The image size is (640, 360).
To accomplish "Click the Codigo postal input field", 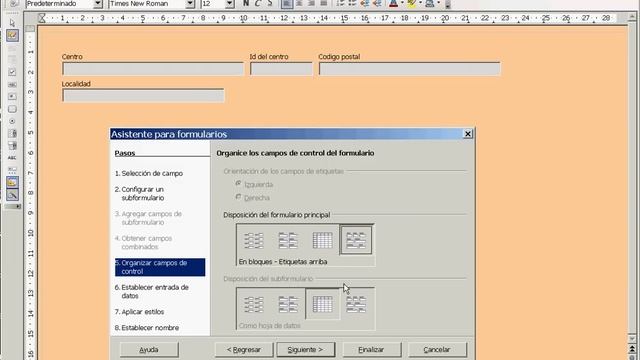I will coord(409,69).
